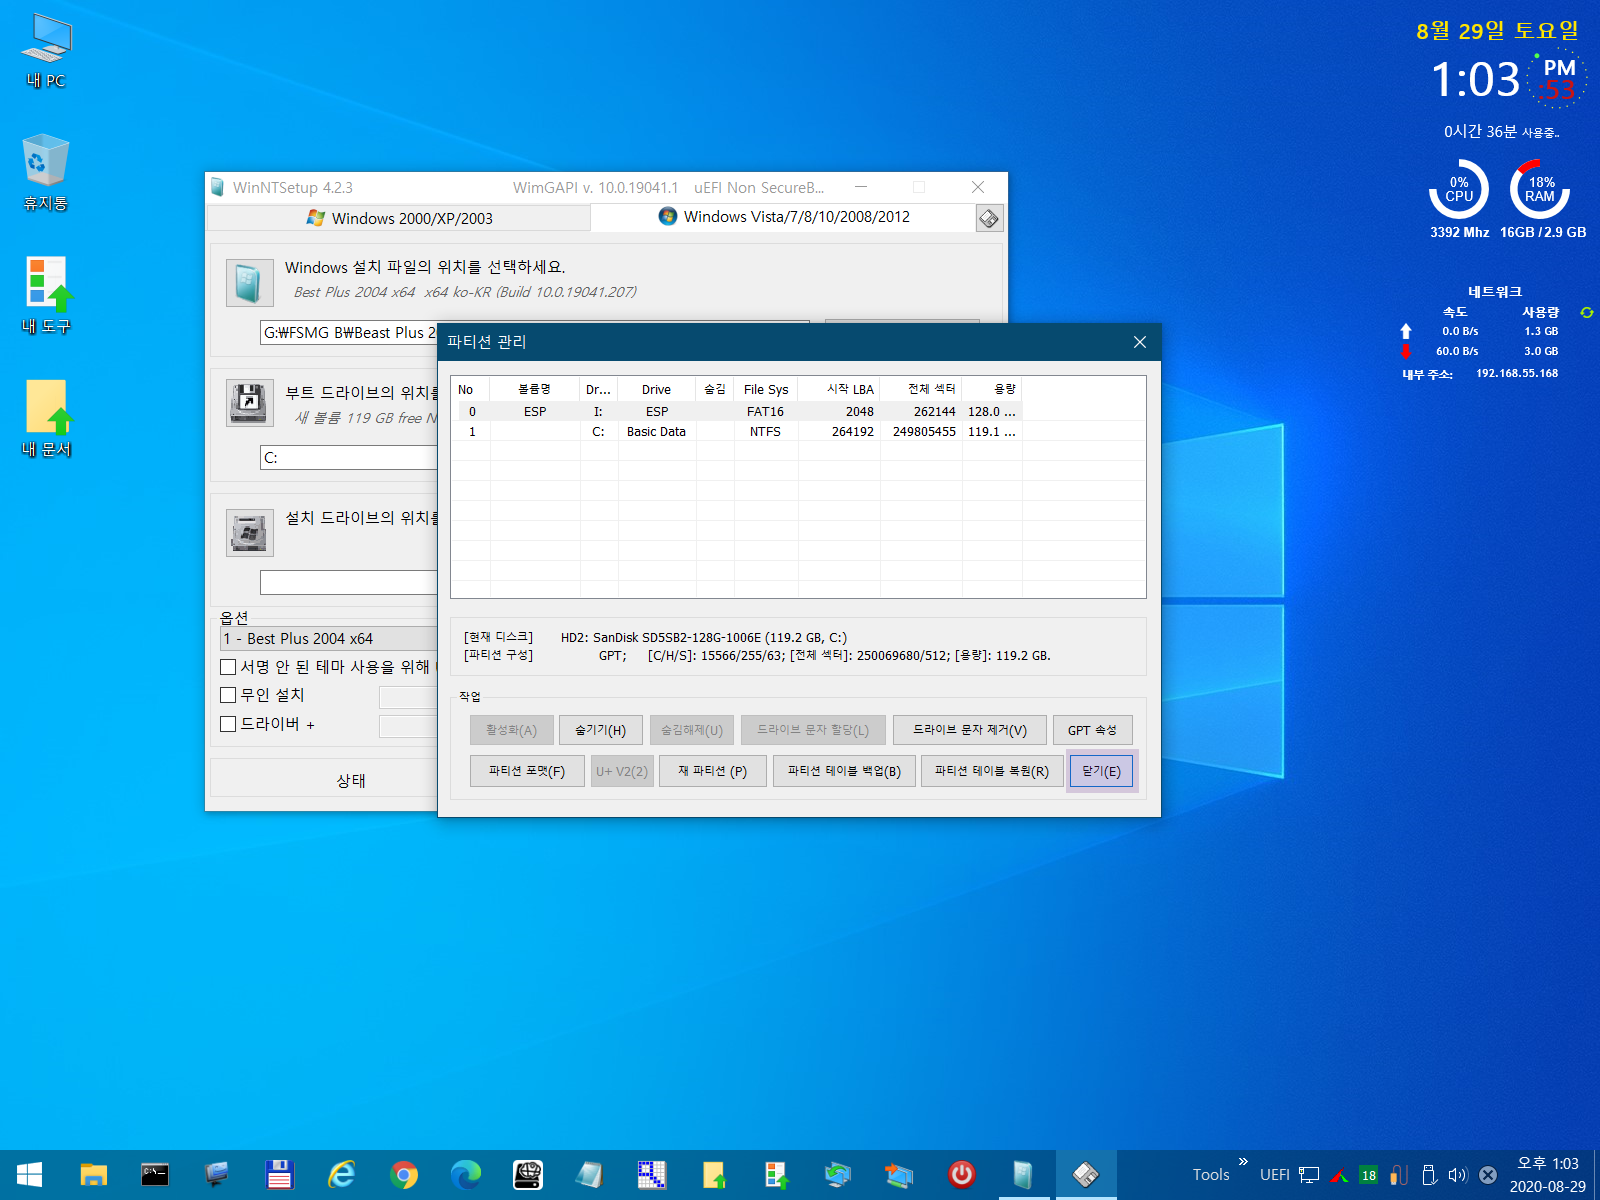This screenshot has height=1200, width=1600.
Task: Click the UEFI label in the taskbar
Action: click(1274, 1175)
